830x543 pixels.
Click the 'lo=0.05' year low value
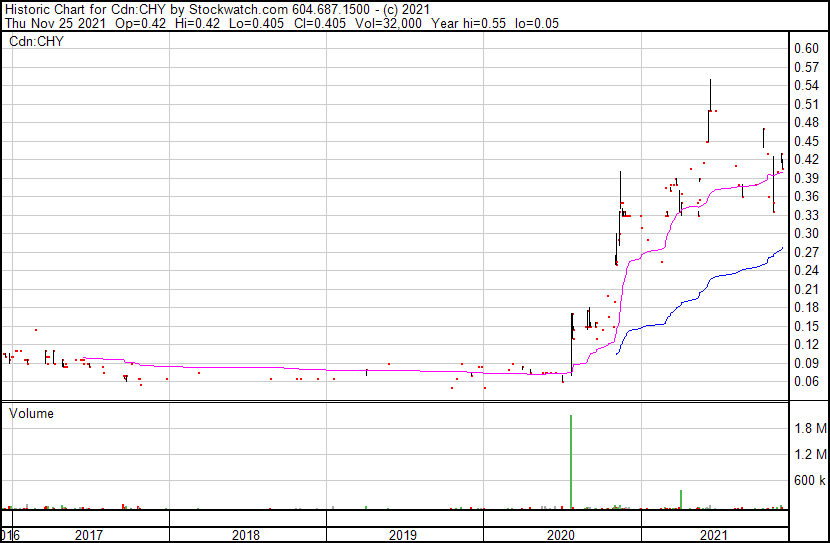[x=537, y=23]
